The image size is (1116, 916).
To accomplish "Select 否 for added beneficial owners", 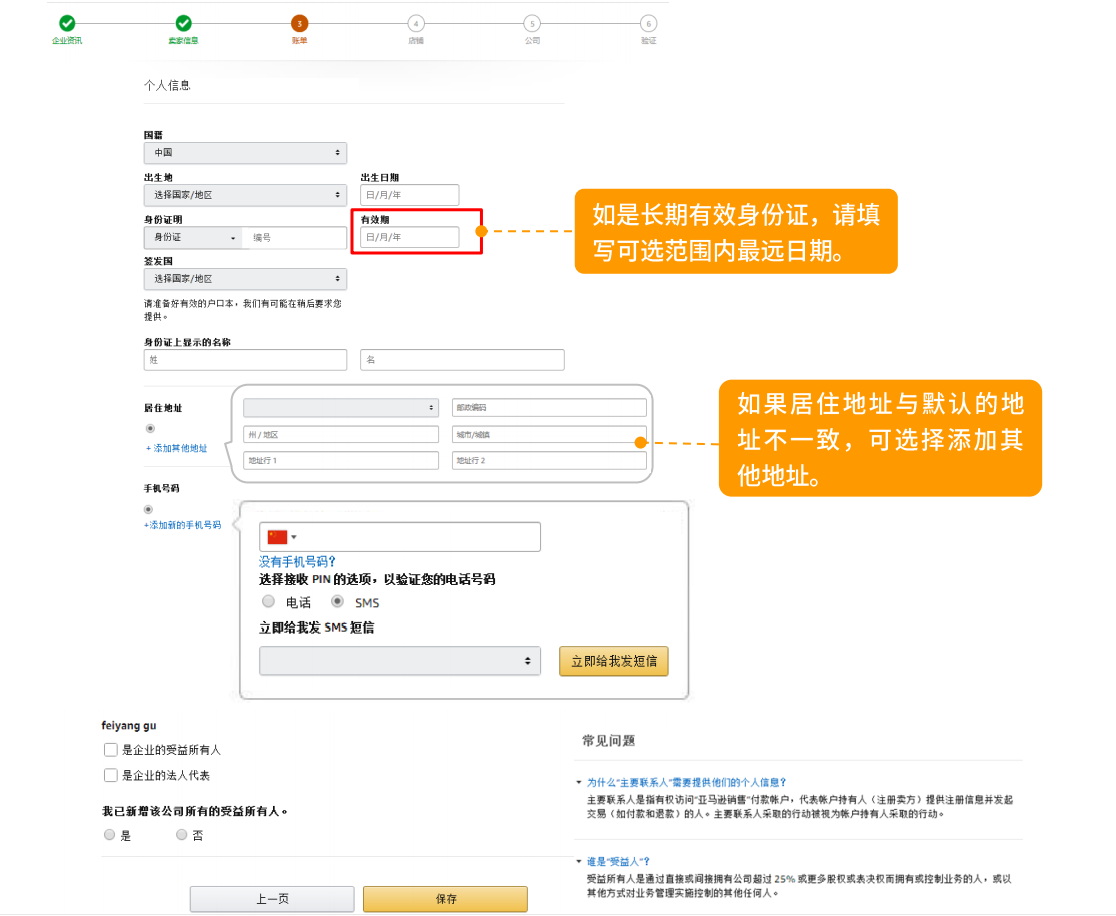I will [181, 835].
